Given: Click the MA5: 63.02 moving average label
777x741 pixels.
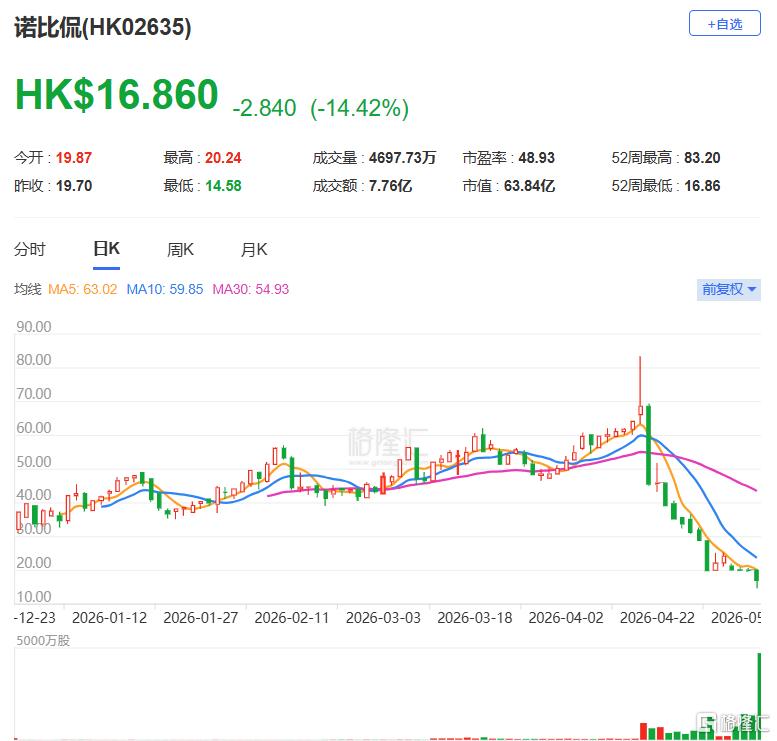Looking at the screenshot, I should 82,289.
